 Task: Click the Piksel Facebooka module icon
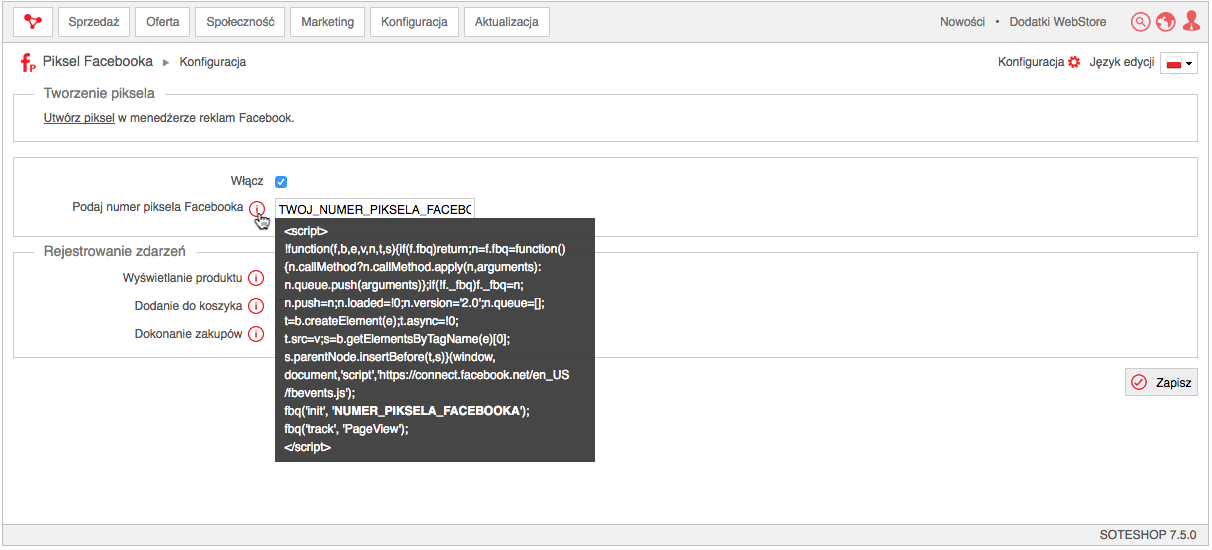tap(28, 63)
